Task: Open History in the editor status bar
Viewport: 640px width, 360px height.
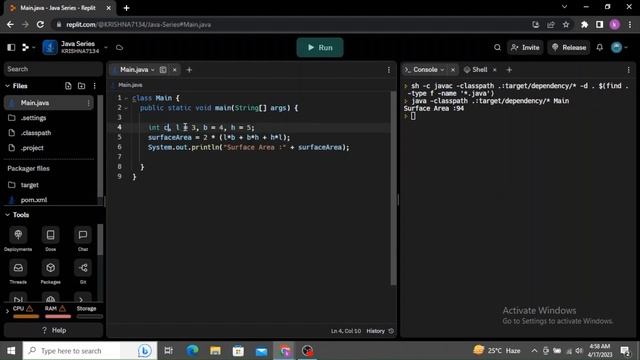Action: pyautogui.click(x=380, y=331)
